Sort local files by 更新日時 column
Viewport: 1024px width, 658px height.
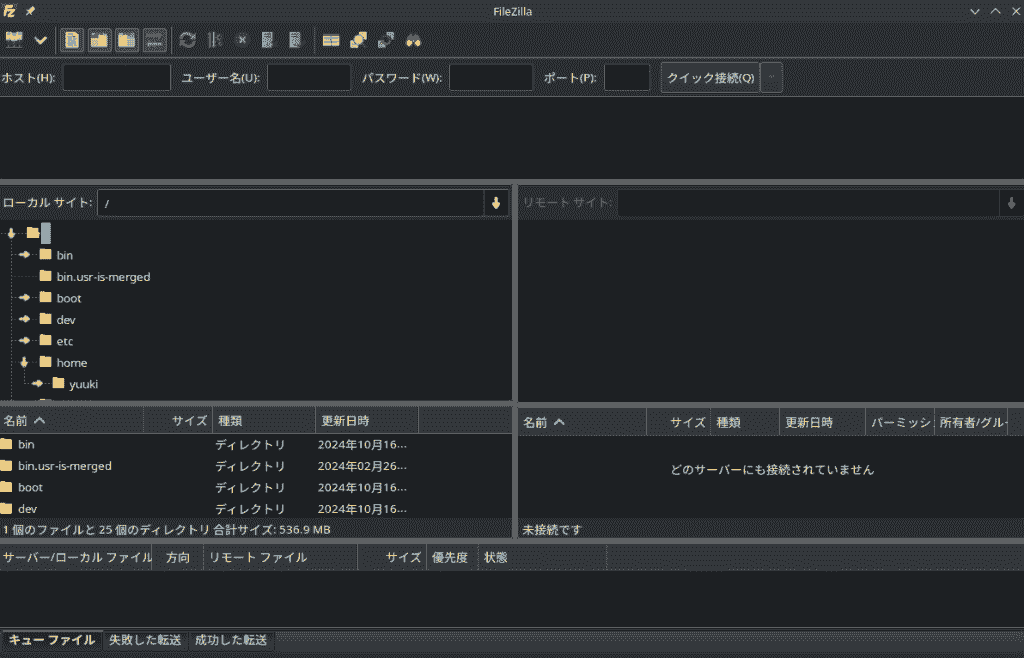367,421
